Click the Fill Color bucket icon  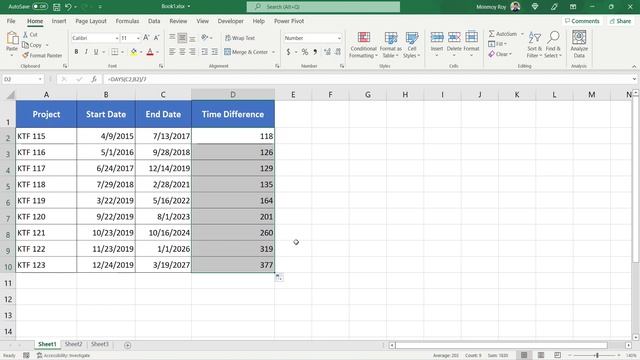pyautogui.click(x=133, y=52)
